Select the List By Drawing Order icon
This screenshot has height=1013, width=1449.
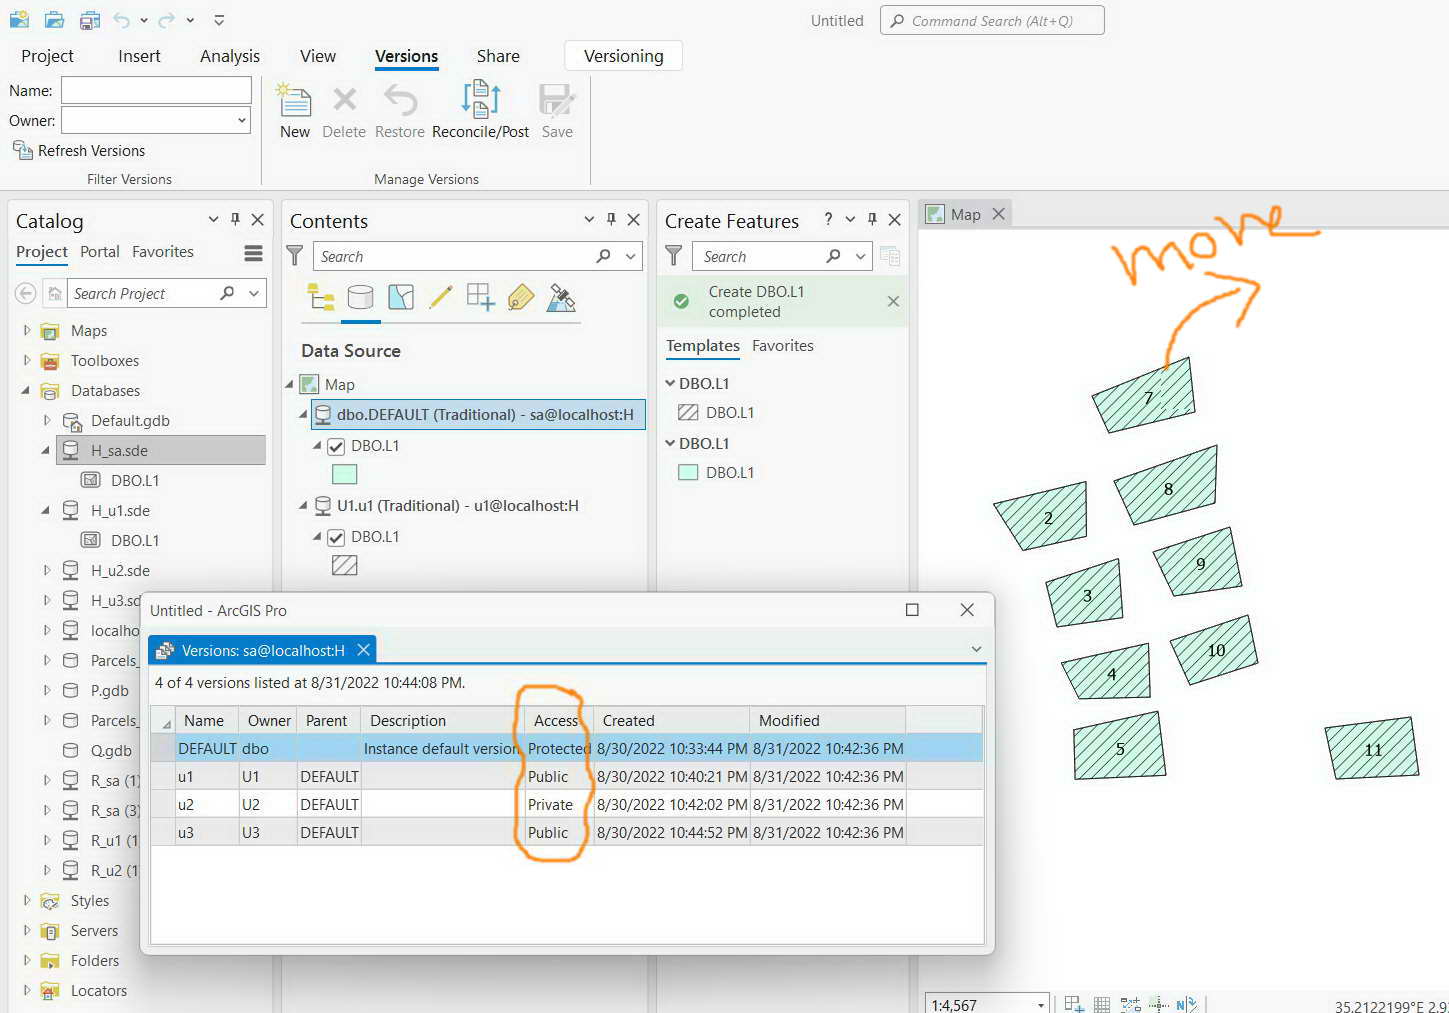(320, 297)
